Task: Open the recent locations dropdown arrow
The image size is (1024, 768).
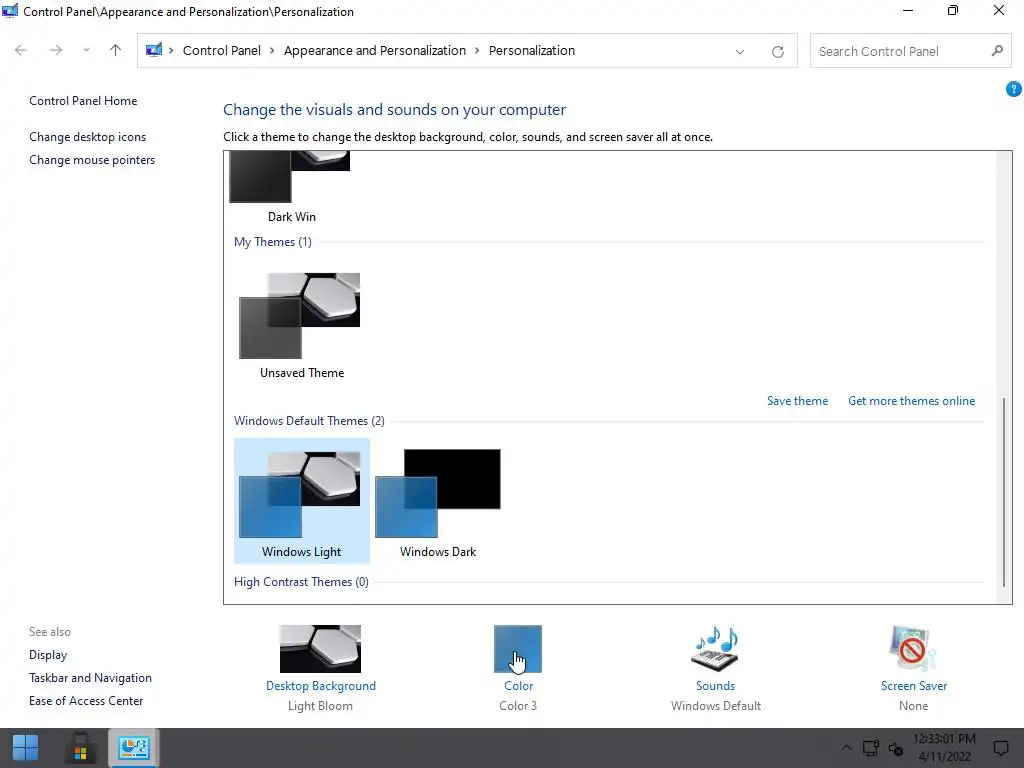Action: tap(86, 50)
